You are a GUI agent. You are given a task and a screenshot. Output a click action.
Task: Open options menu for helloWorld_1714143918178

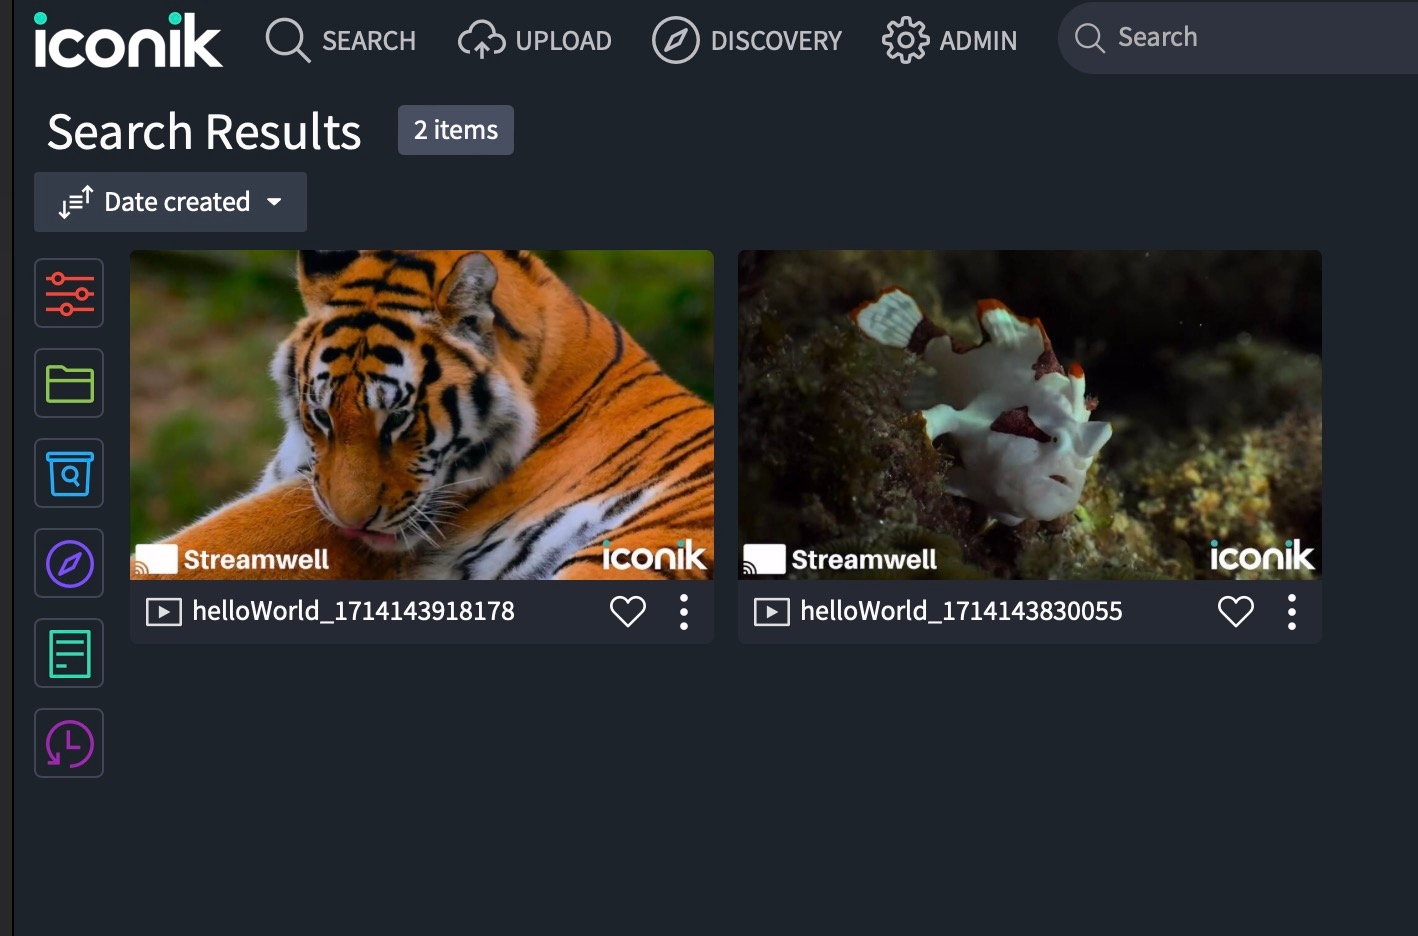click(684, 611)
